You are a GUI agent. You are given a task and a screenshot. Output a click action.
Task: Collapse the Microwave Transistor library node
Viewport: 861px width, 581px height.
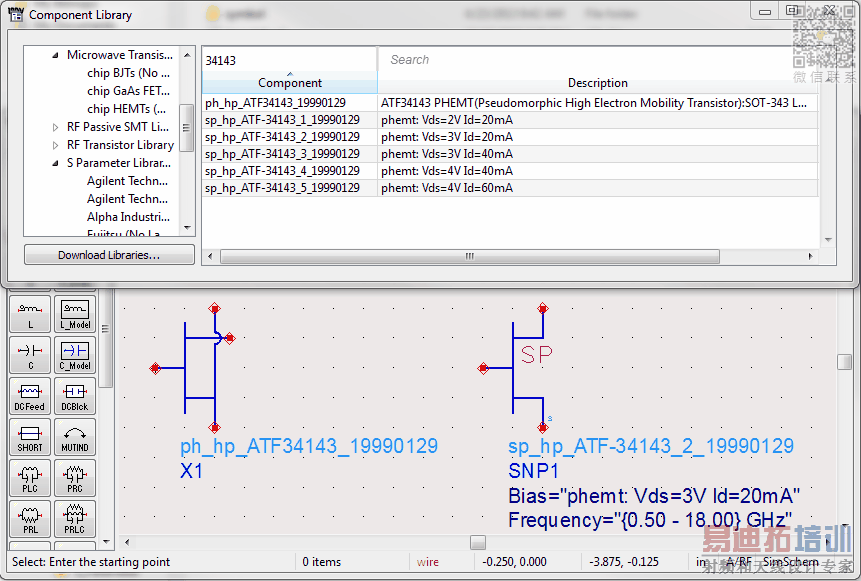pos(56,56)
